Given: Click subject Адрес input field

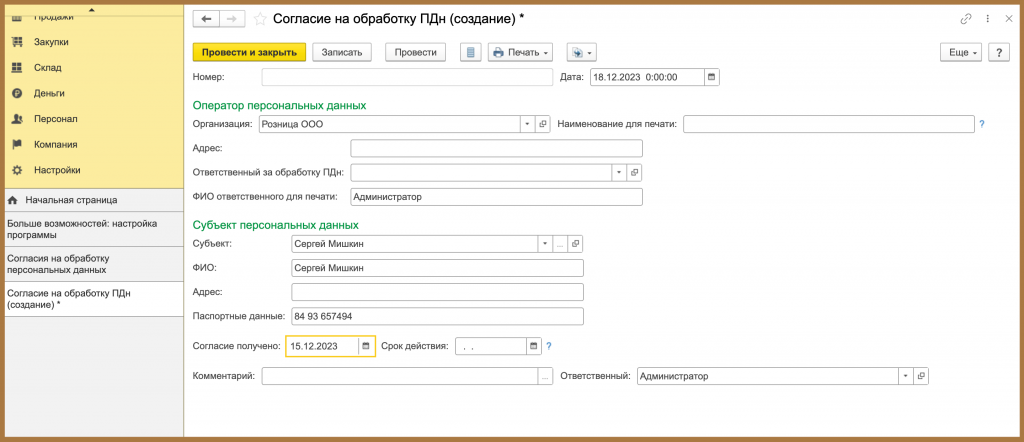Looking at the screenshot, I should [x=437, y=292].
